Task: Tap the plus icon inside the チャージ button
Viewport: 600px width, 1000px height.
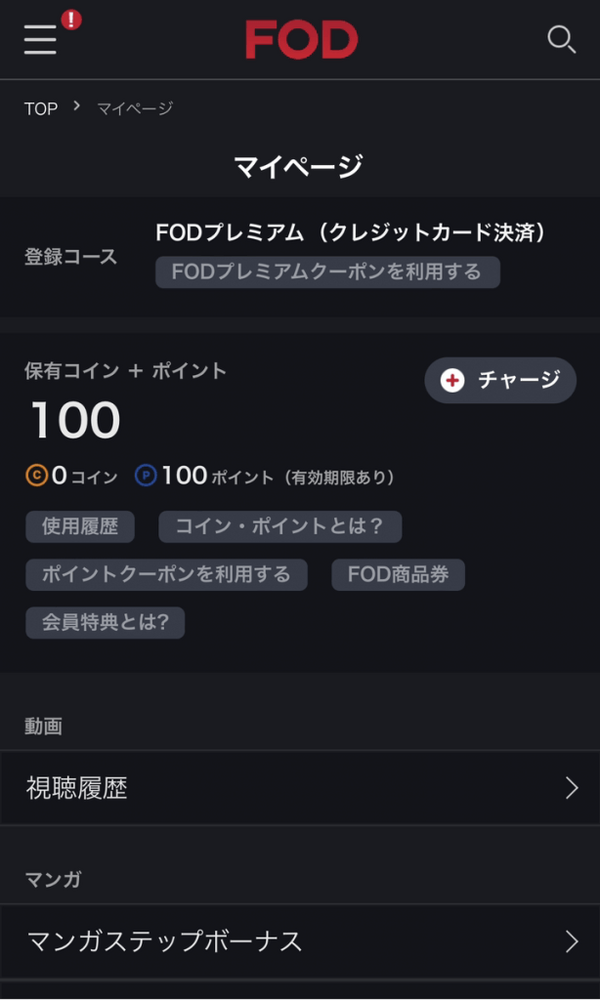Action: click(x=452, y=380)
